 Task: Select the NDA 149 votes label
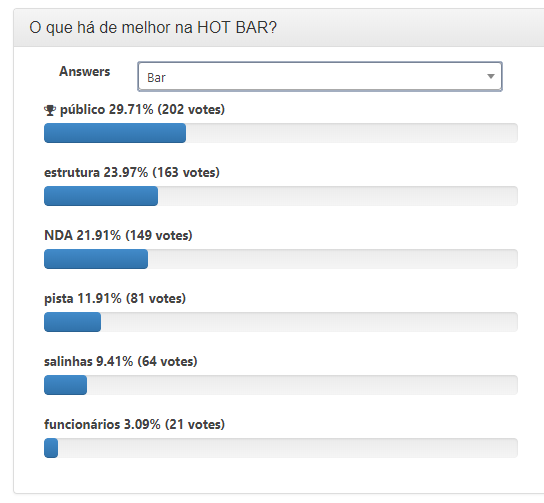(x=118, y=236)
